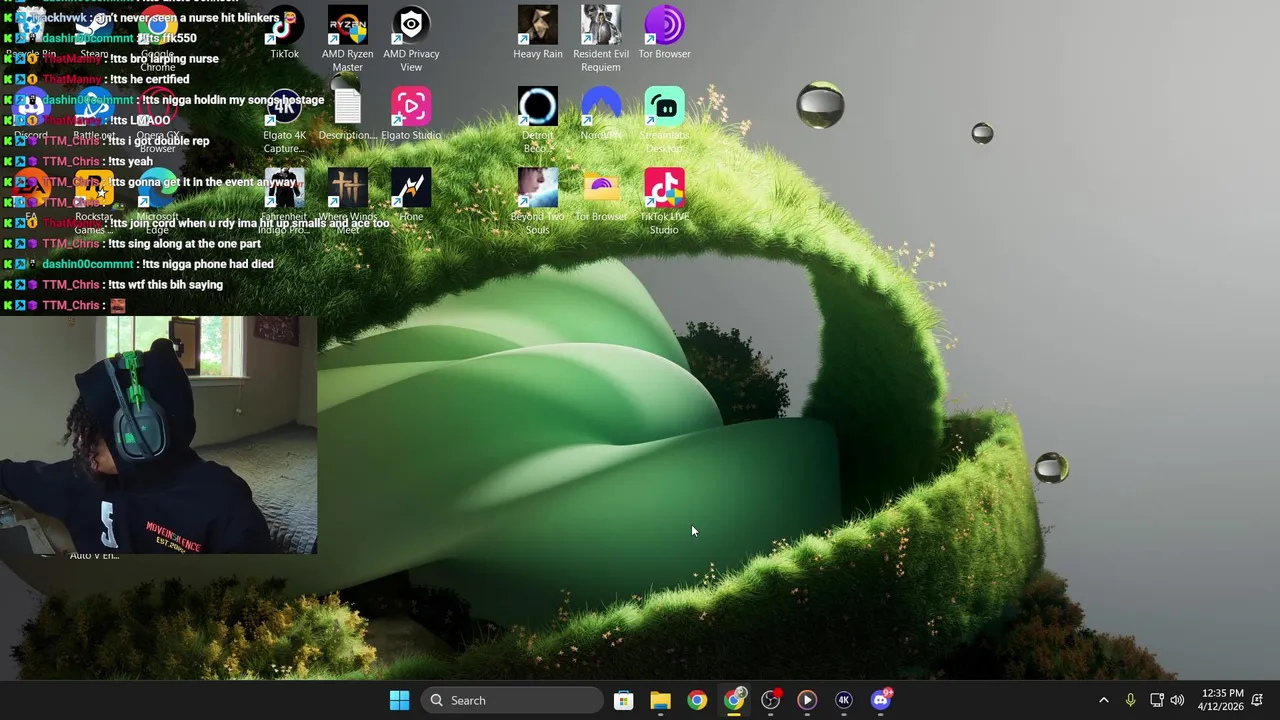Open the 4K Capture taskbar icon
Viewport: 1280px width, 720px height.
click(x=844, y=700)
